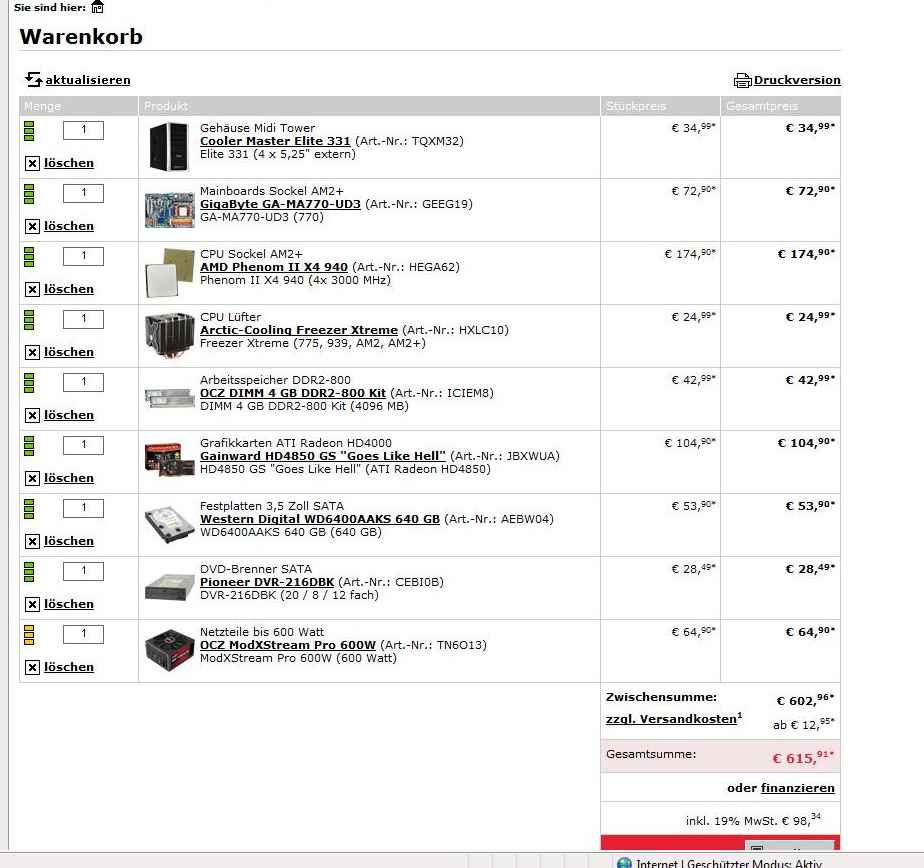Click the zzgl. Versandkosten link
The width and height of the screenshot is (924, 868).
pos(674,719)
